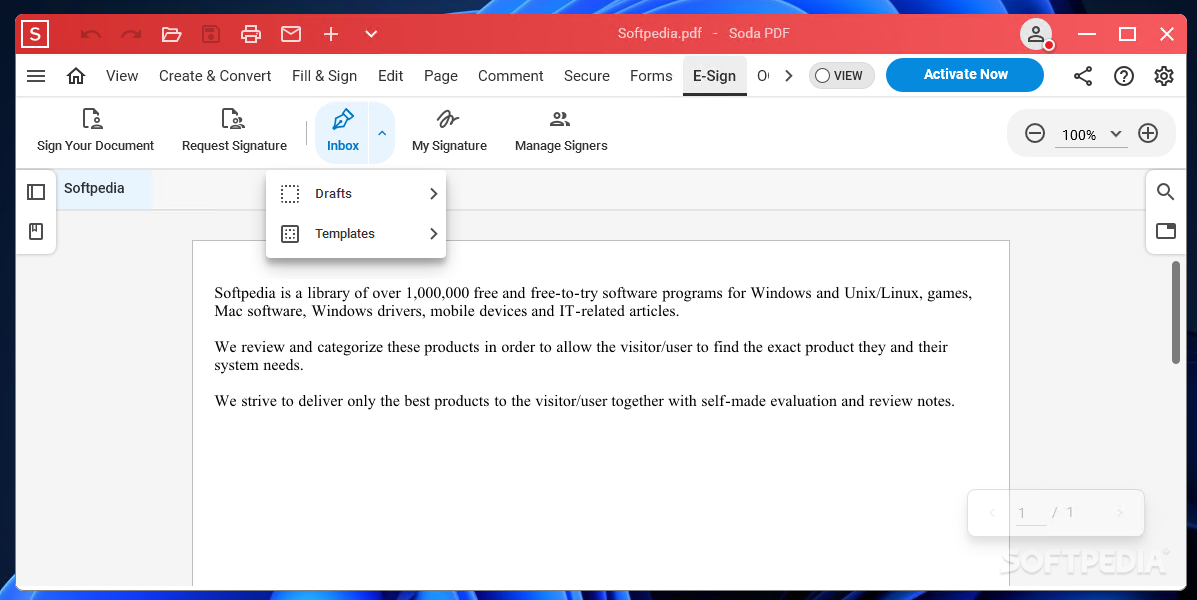Open the E-Sign Inbox
Viewport: 1197px width, 600px height.
coord(343,132)
